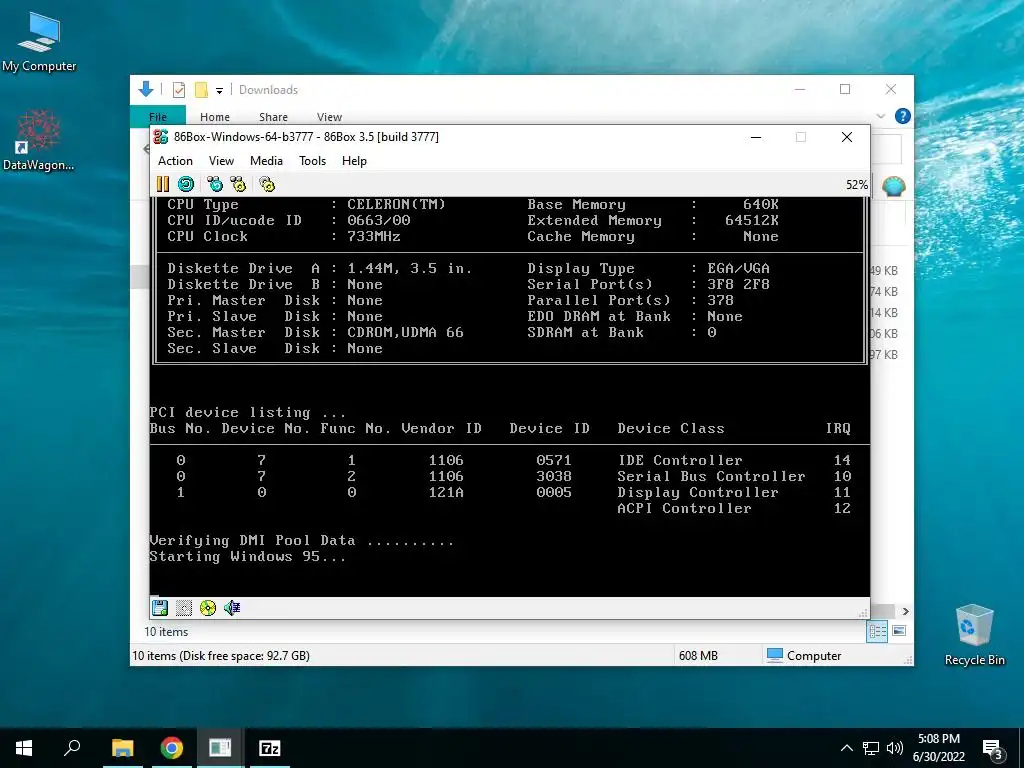This screenshot has width=1024, height=768.
Task: Select the Recycle Bin desktop icon
Action: (x=974, y=635)
